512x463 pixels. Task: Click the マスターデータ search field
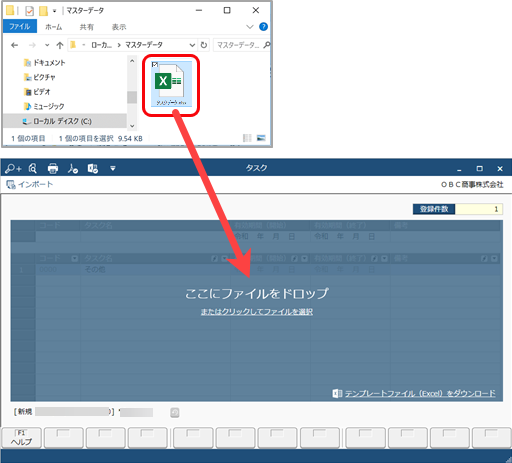(241, 45)
